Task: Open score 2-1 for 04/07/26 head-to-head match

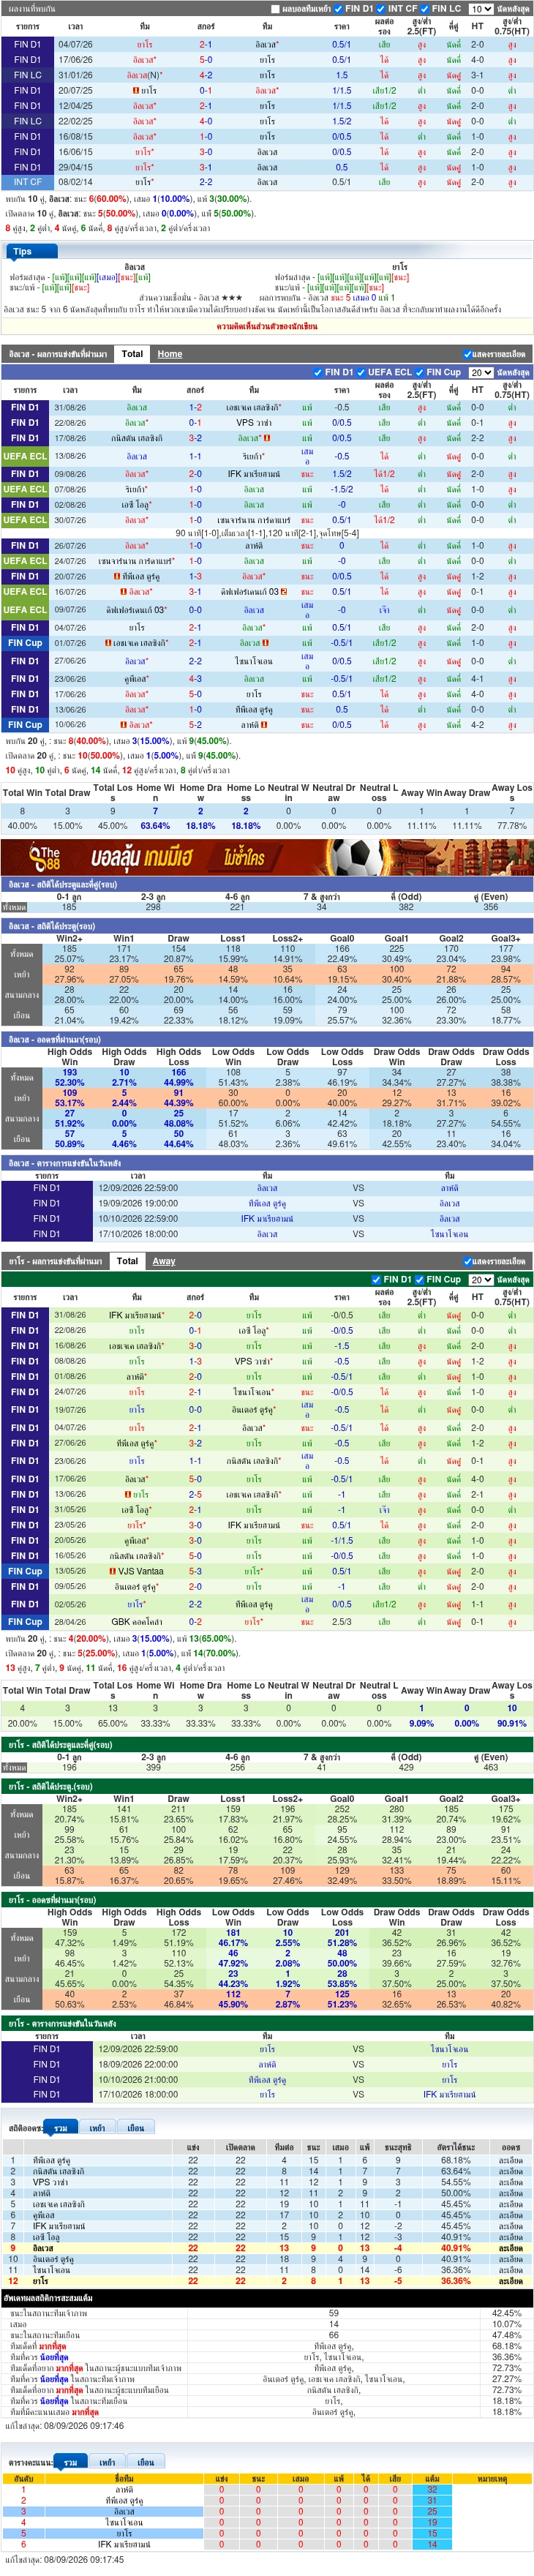Action: point(205,44)
